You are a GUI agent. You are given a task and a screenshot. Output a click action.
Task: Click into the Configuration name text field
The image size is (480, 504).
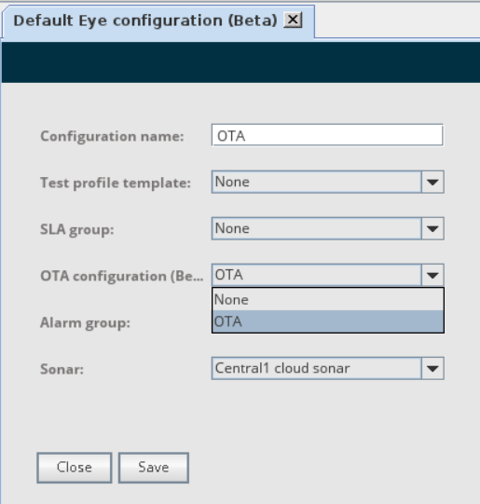click(327, 135)
